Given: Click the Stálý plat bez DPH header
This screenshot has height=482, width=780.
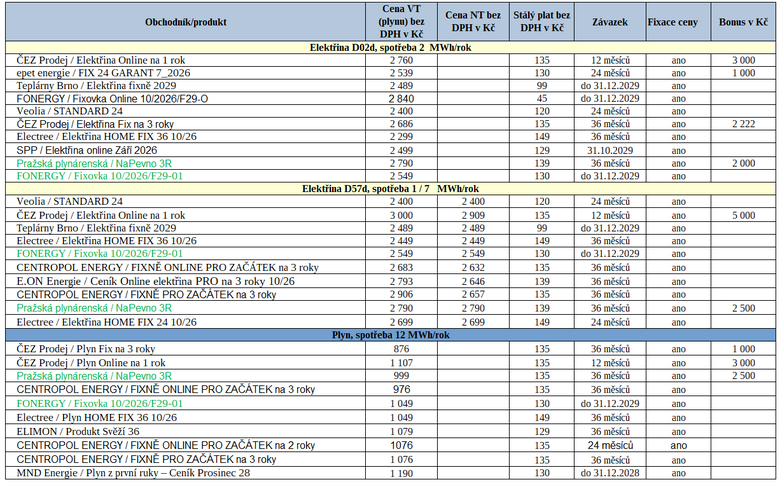Looking at the screenshot, I should [x=542, y=22].
